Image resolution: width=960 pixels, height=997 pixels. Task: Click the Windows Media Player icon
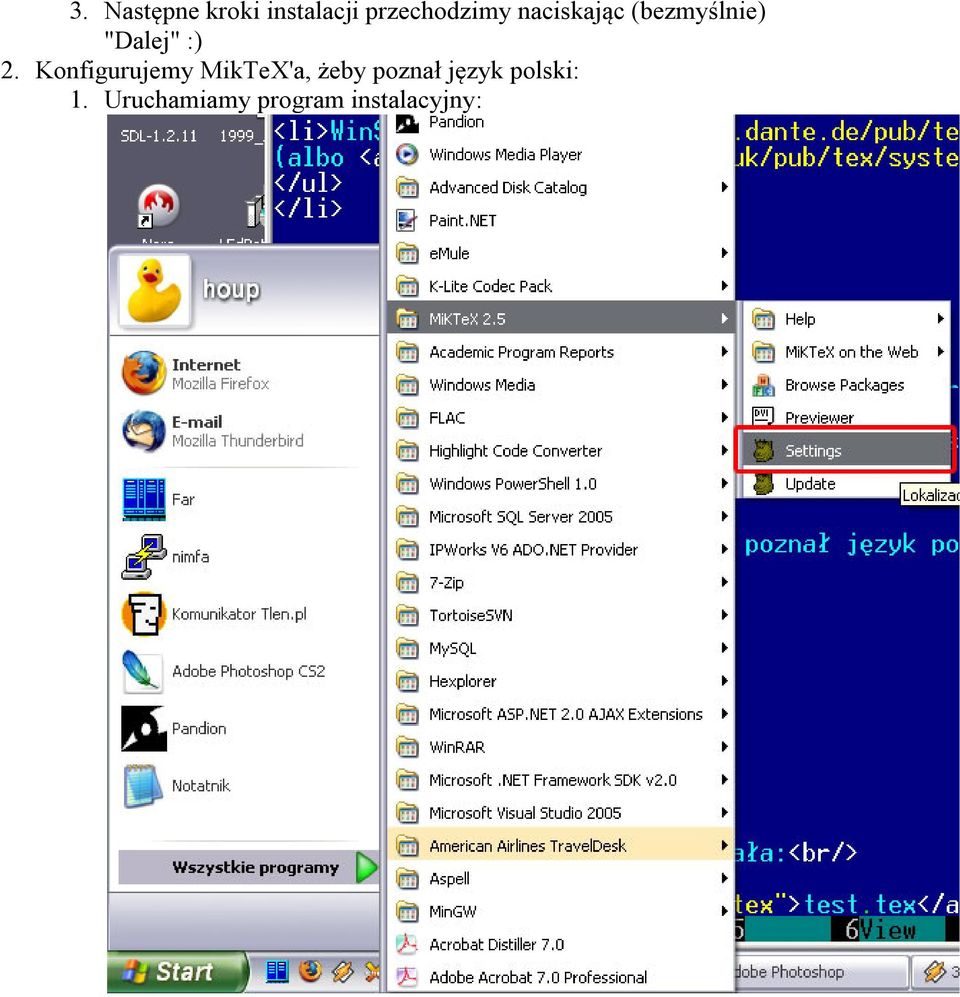(407, 155)
